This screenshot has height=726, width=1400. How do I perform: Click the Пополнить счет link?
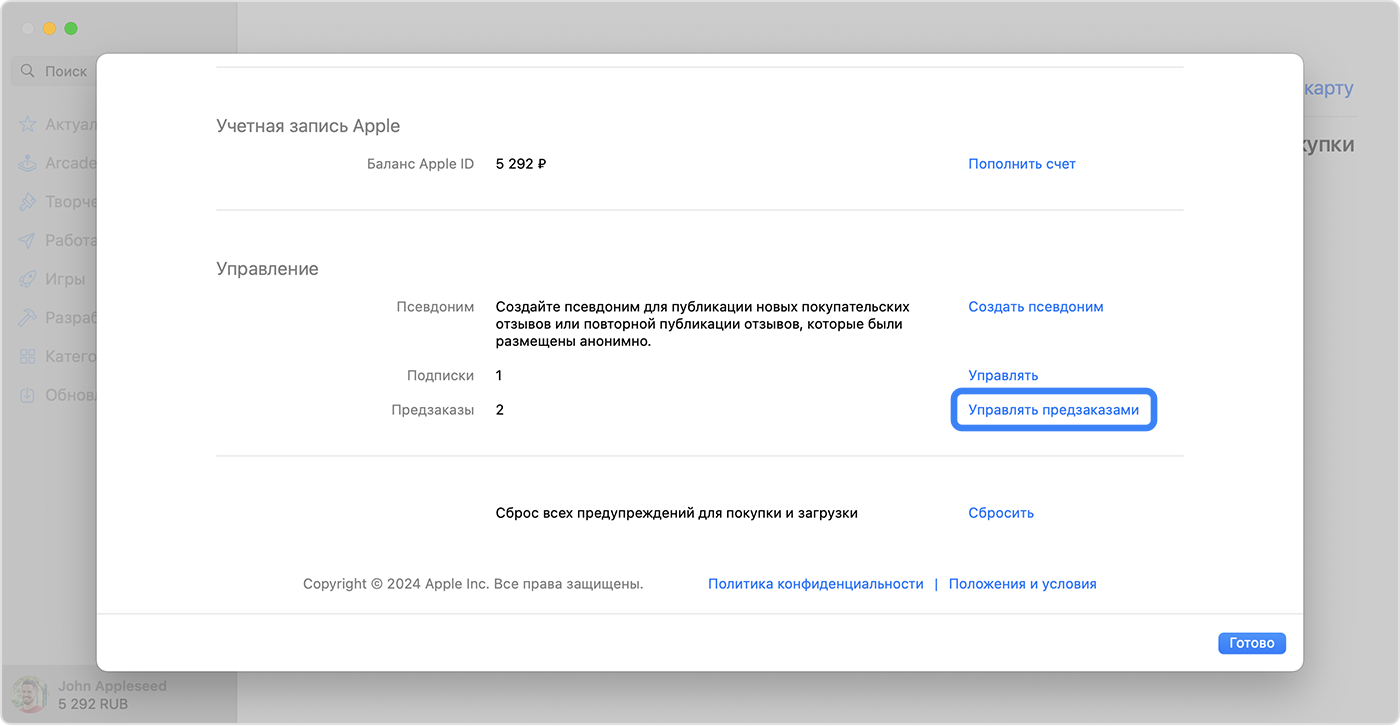click(x=1022, y=164)
